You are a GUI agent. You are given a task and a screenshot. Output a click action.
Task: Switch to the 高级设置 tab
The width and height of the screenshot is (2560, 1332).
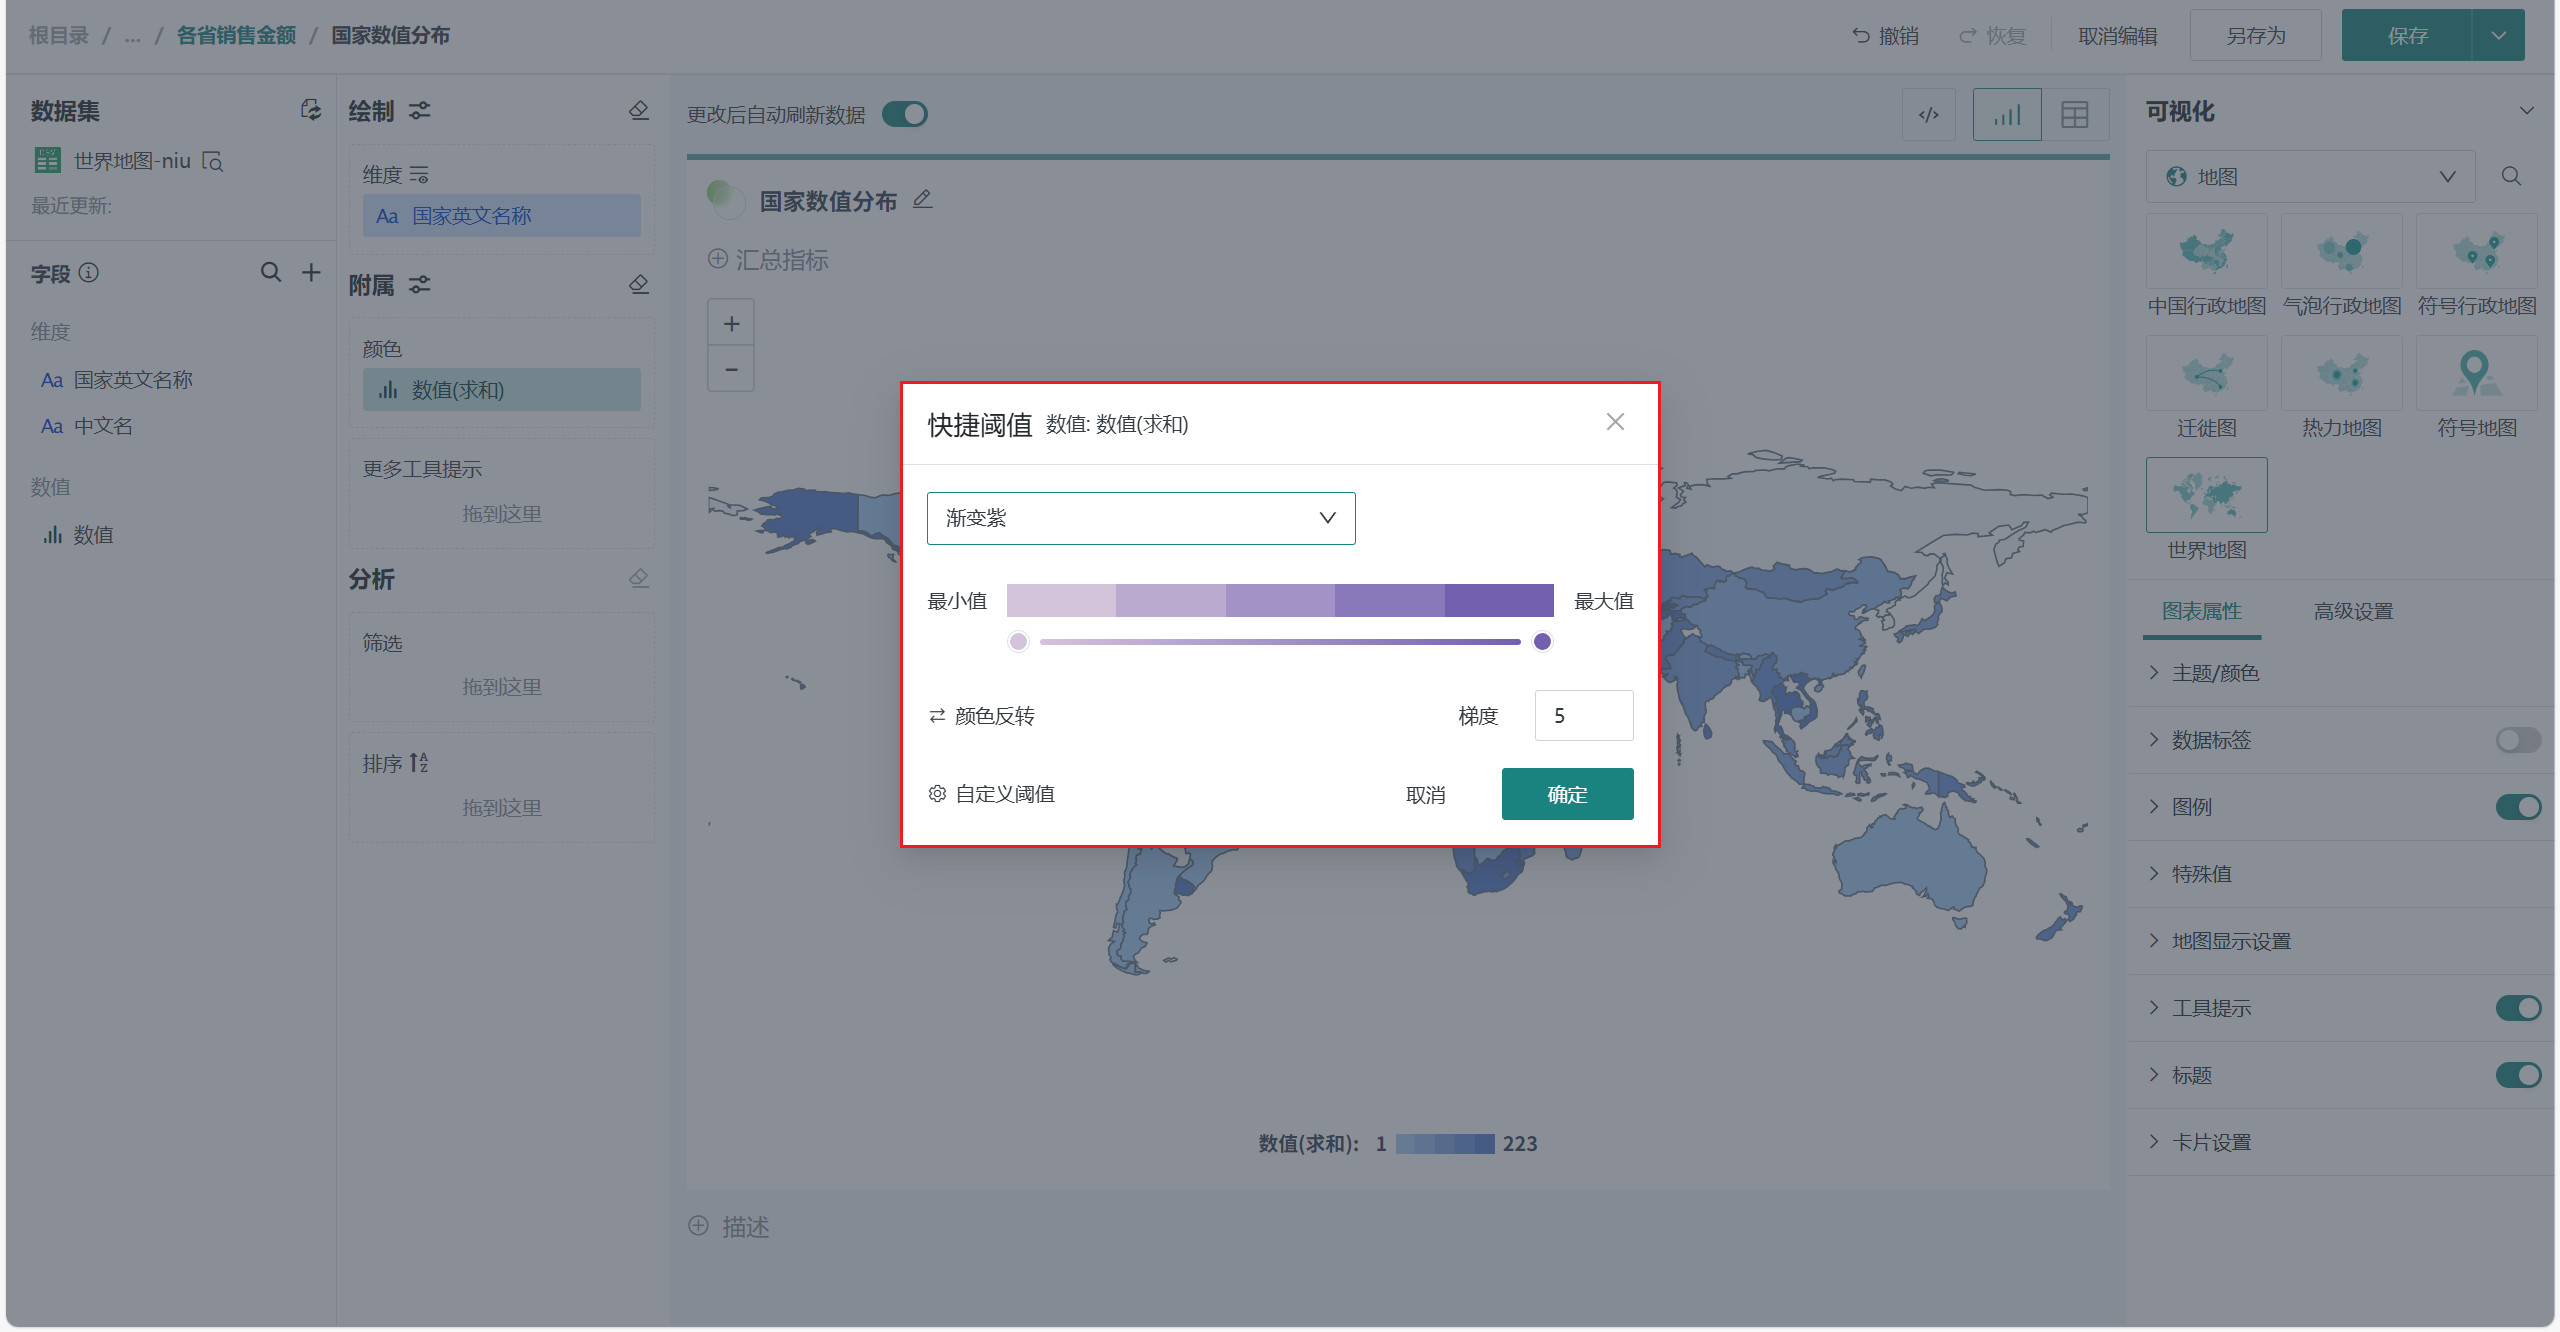pos(2352,611)
